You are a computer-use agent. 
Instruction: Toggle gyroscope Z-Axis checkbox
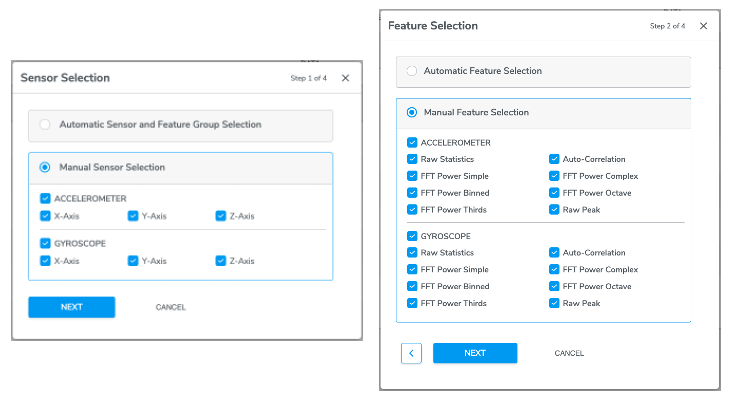coord(221,261)
